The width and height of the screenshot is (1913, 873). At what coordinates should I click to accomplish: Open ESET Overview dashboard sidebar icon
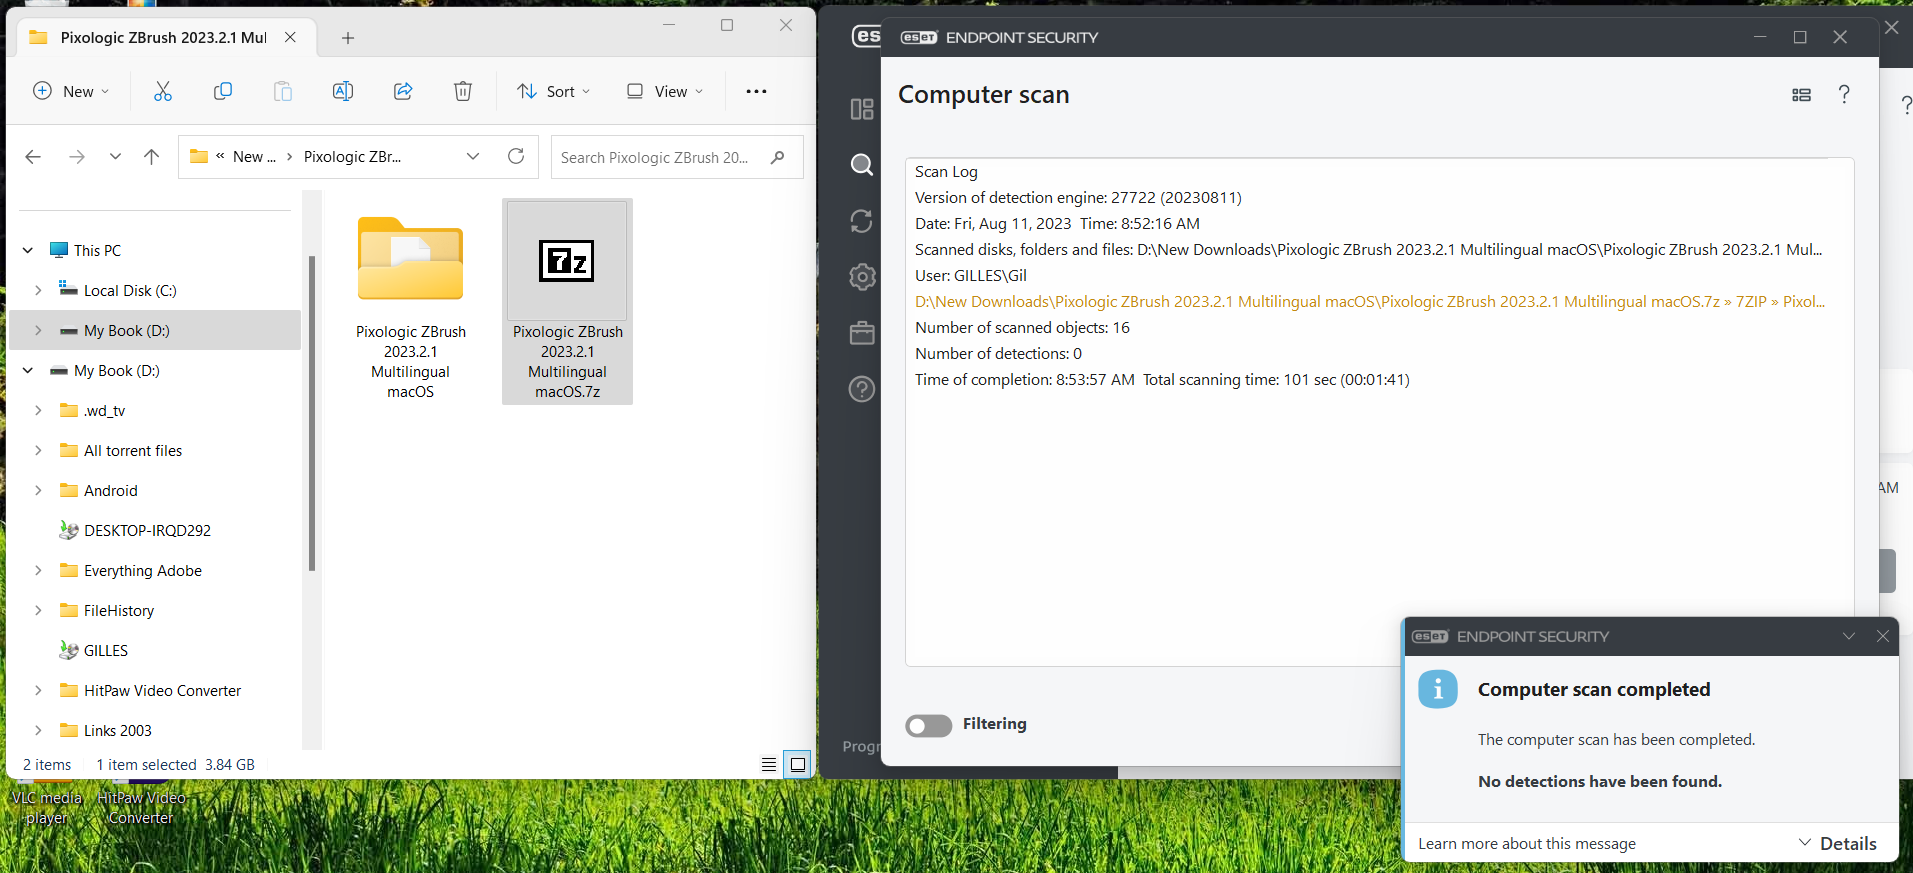coord(862,109)
